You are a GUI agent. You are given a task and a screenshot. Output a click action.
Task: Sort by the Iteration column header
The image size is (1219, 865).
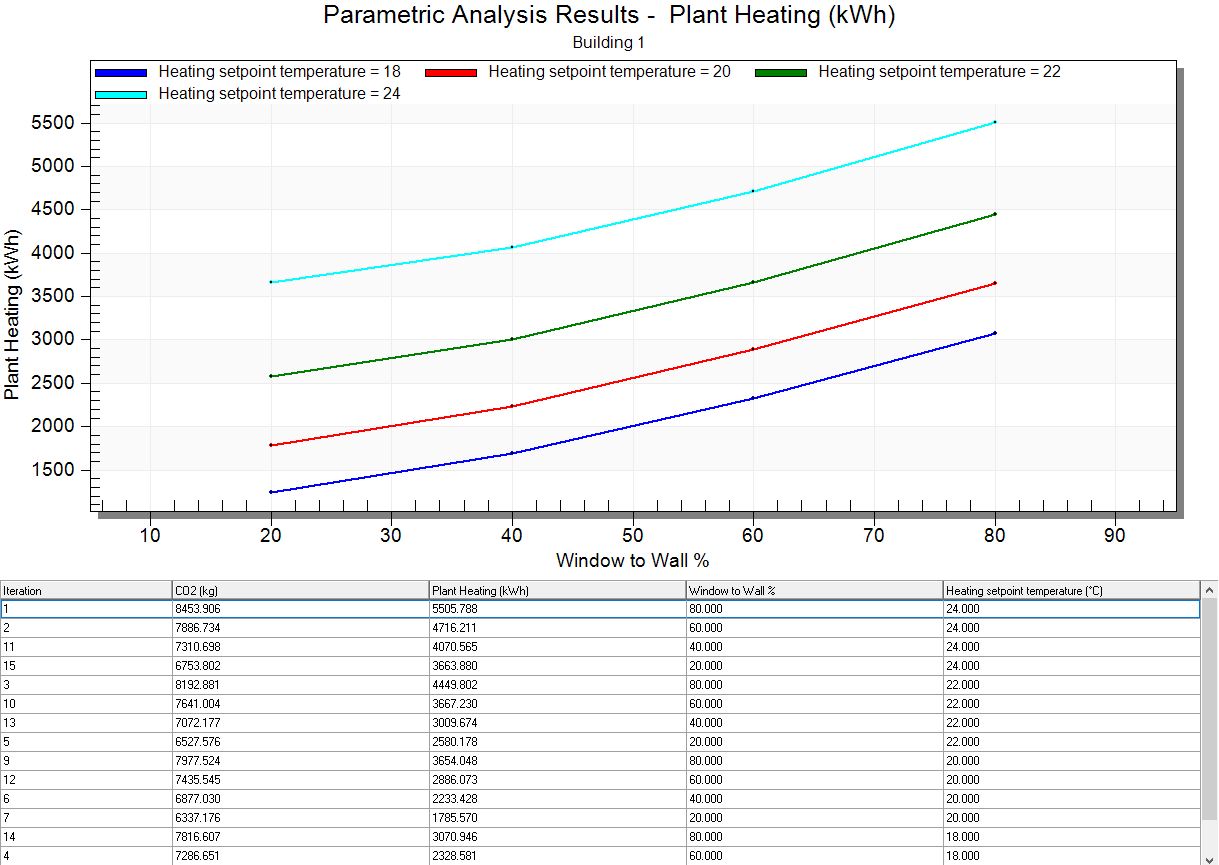[86, 590]
